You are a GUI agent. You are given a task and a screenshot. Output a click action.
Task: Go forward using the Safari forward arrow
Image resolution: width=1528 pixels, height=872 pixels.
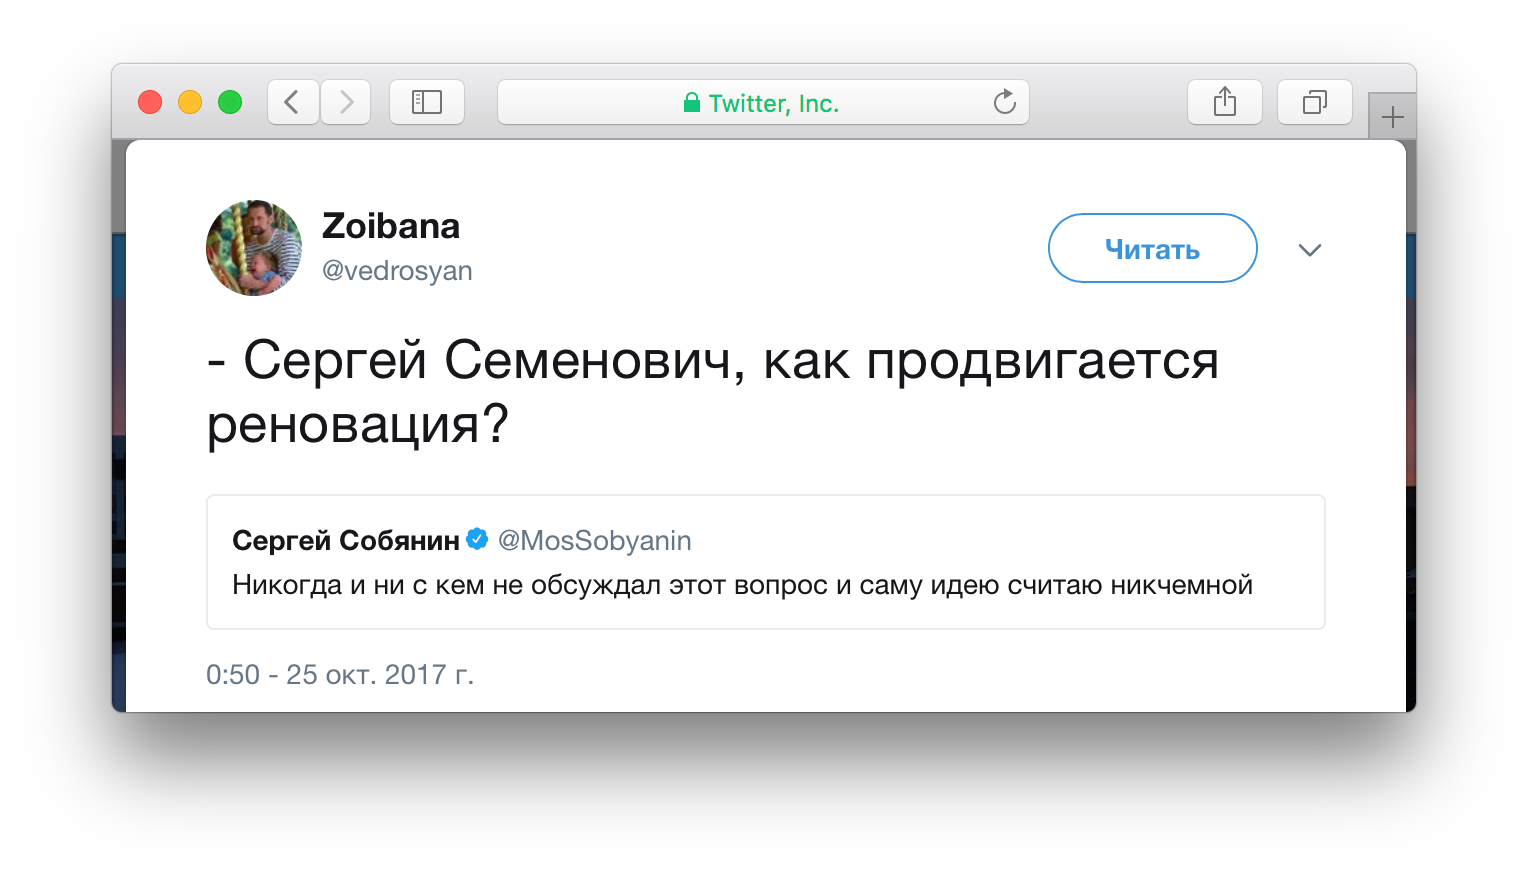click(346, 102)
